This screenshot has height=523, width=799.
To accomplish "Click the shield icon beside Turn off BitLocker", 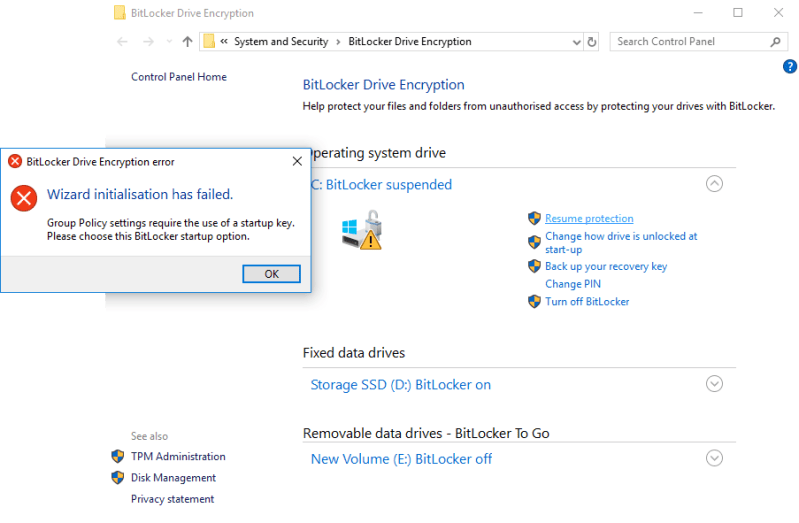I will click(534, 301).
